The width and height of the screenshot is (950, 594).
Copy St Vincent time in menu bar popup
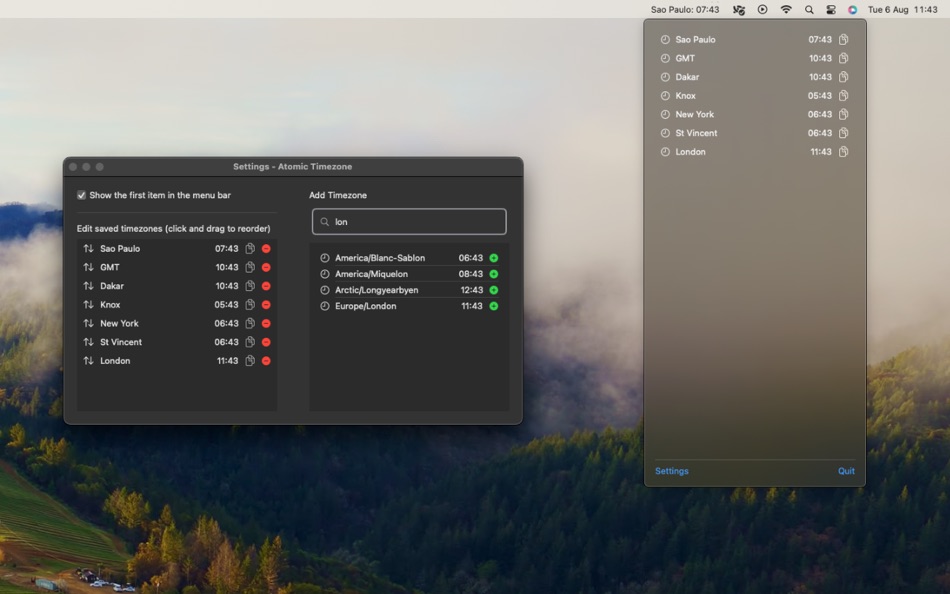(x=843, y=133)
